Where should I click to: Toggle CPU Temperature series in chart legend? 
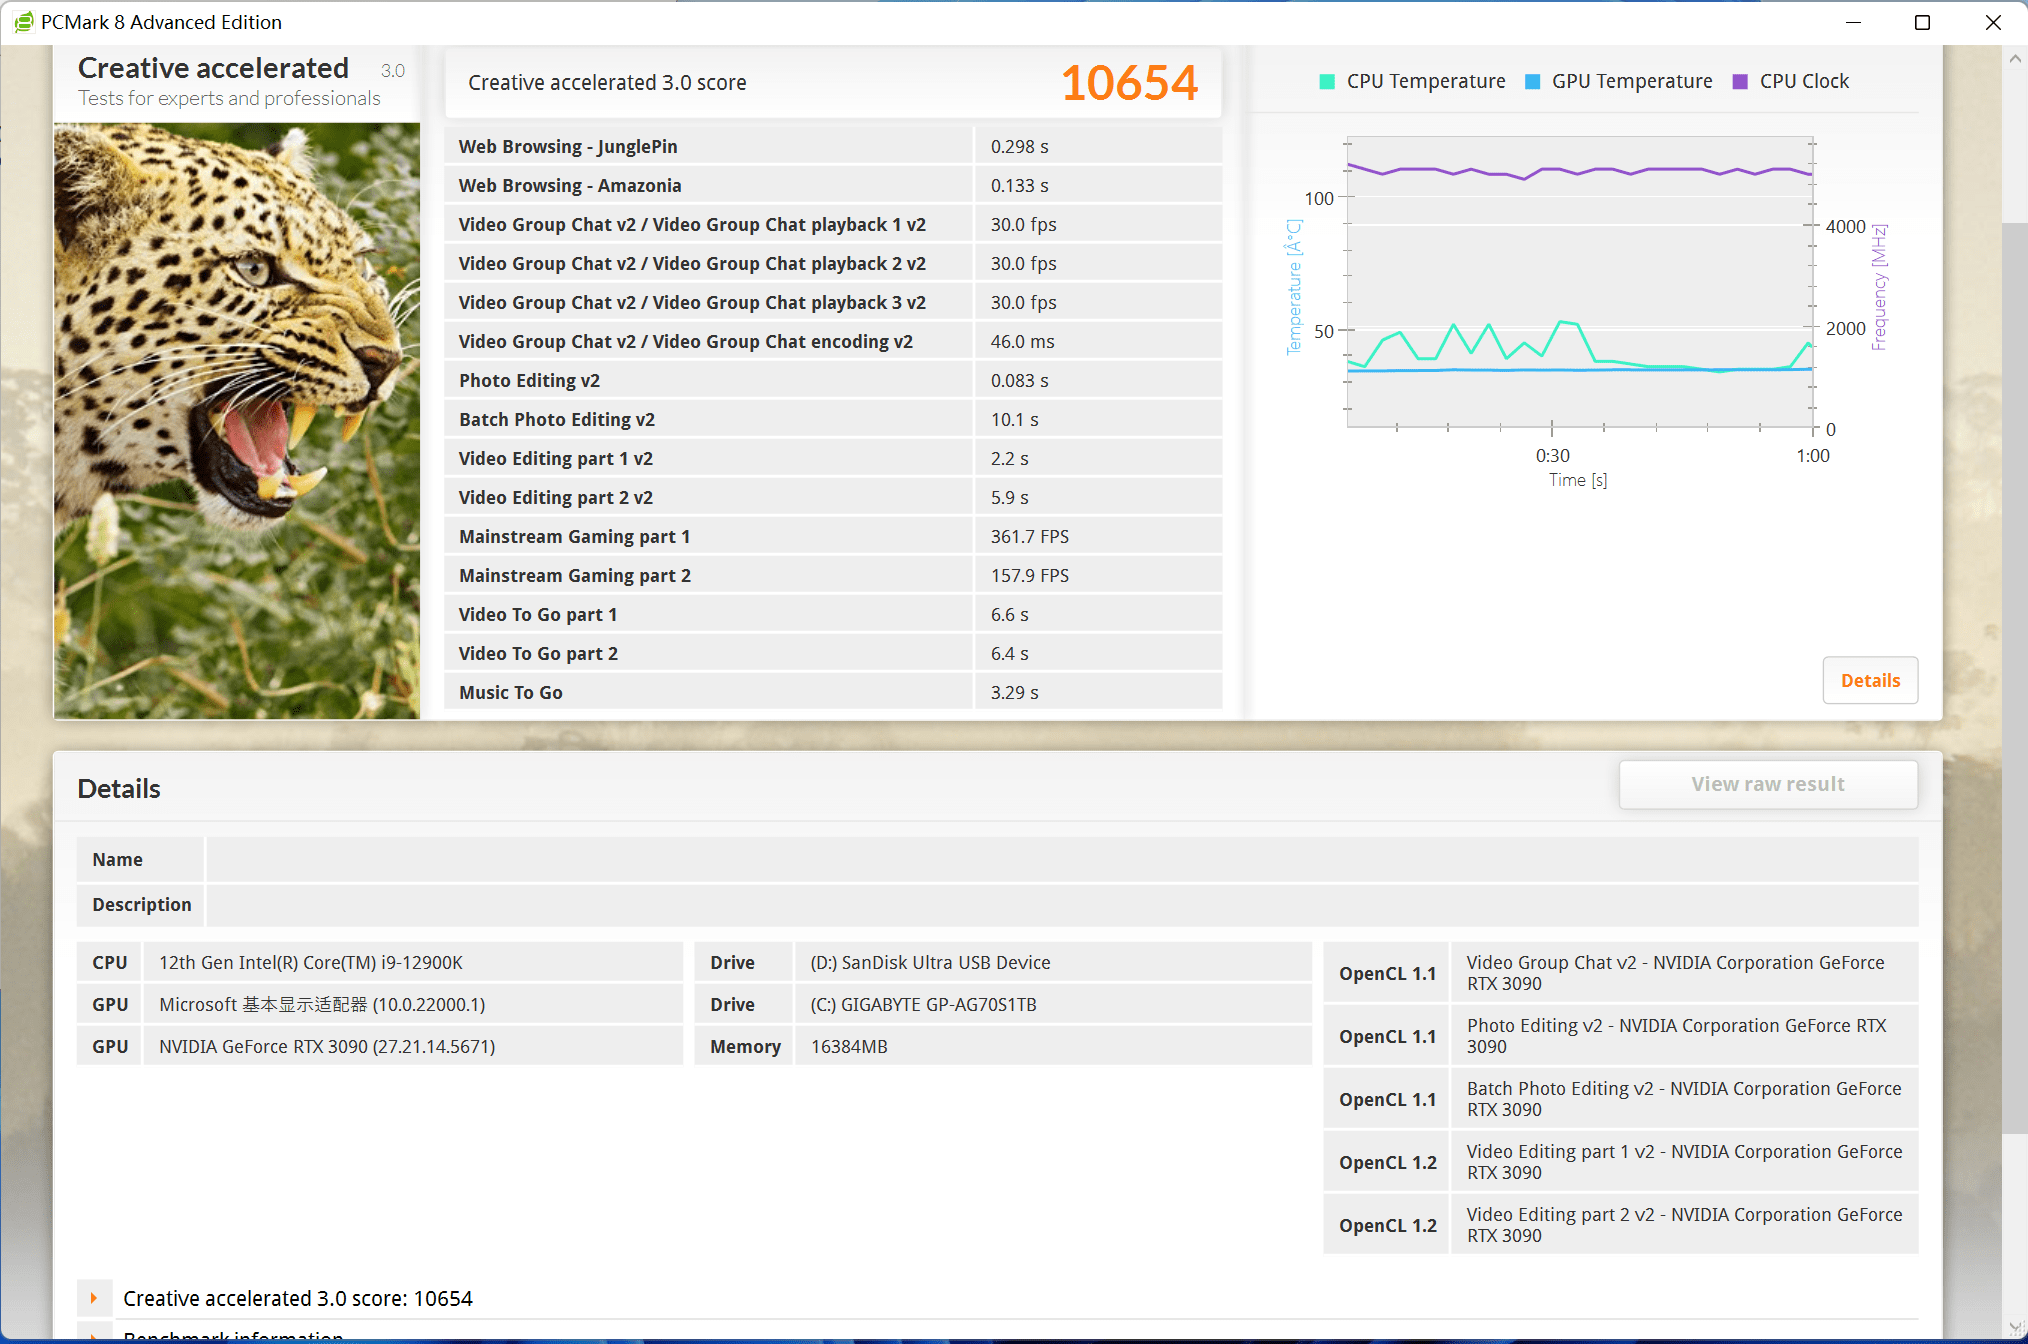pos(1425,81)
